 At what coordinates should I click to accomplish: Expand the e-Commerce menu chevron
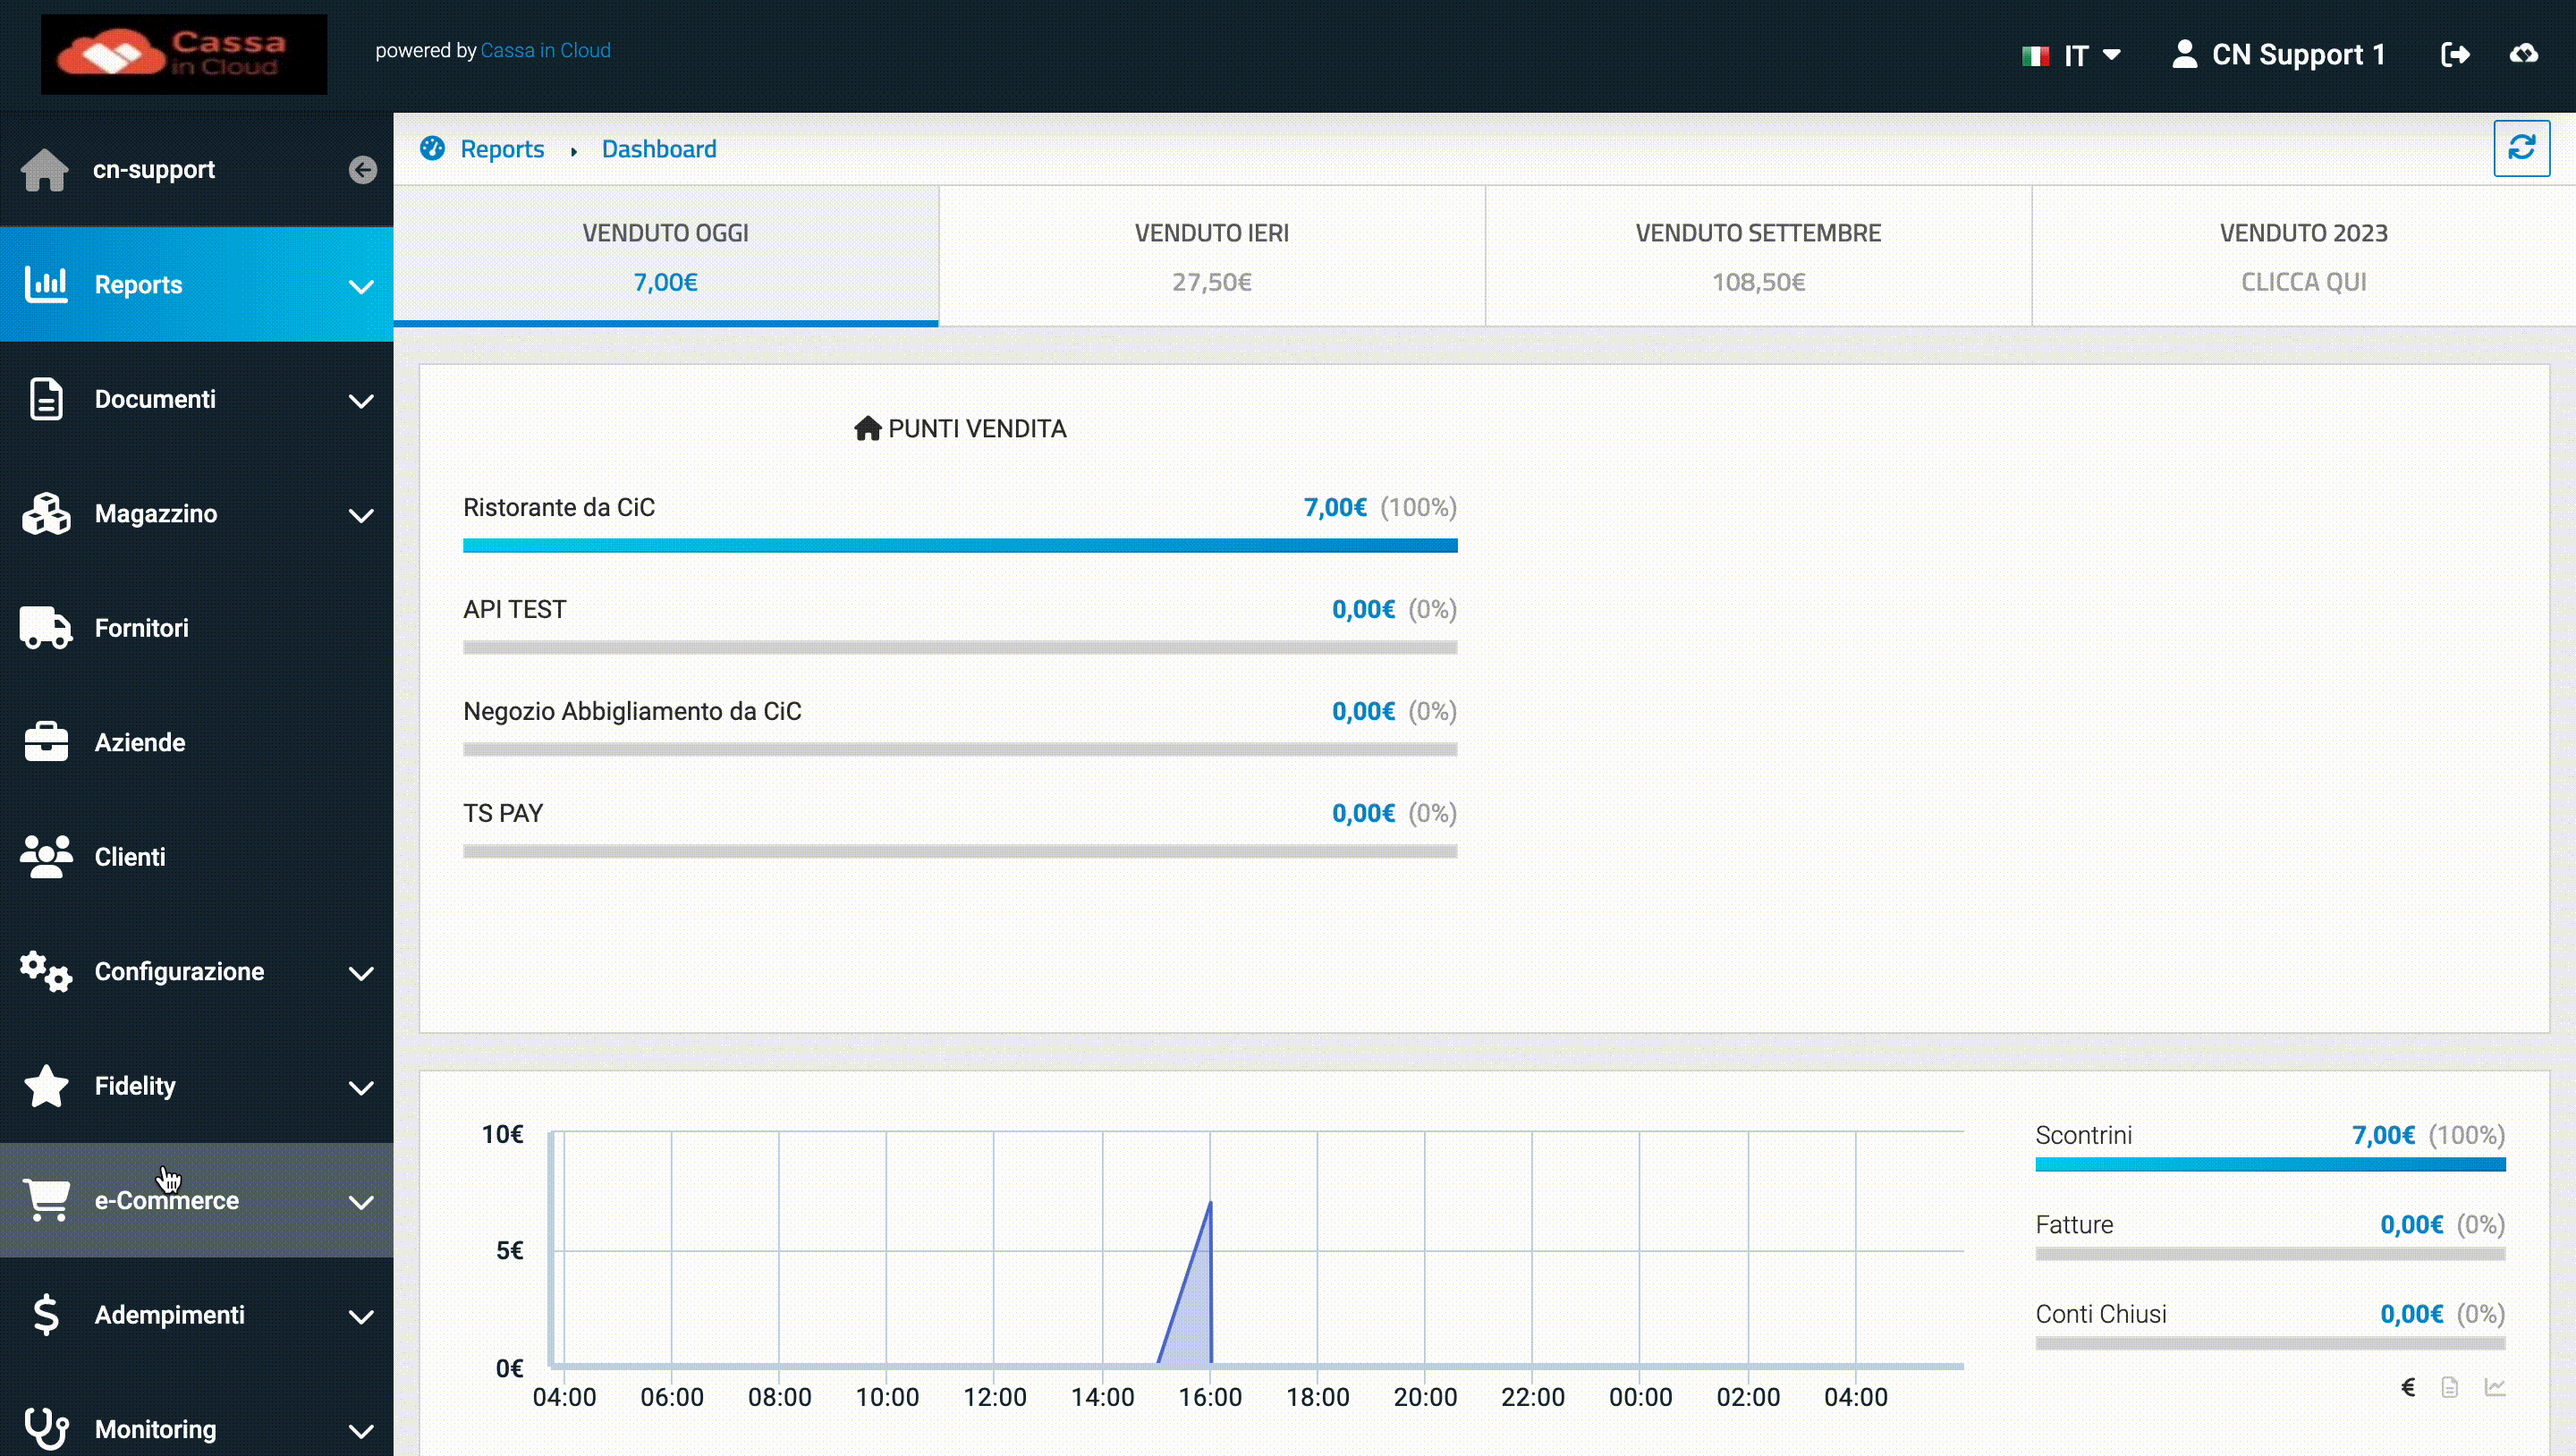click(x=361, y=1202)
